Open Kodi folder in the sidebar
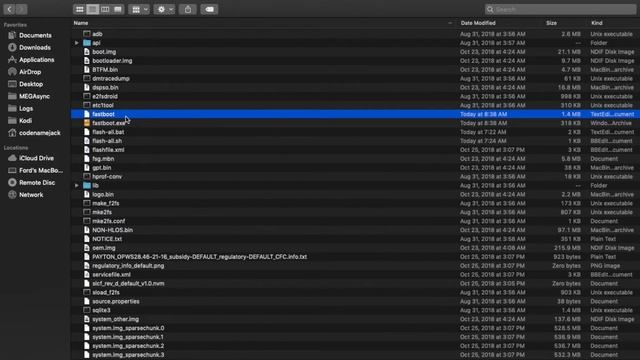Screen dimensions: 640x360 (x=20, y=121)
